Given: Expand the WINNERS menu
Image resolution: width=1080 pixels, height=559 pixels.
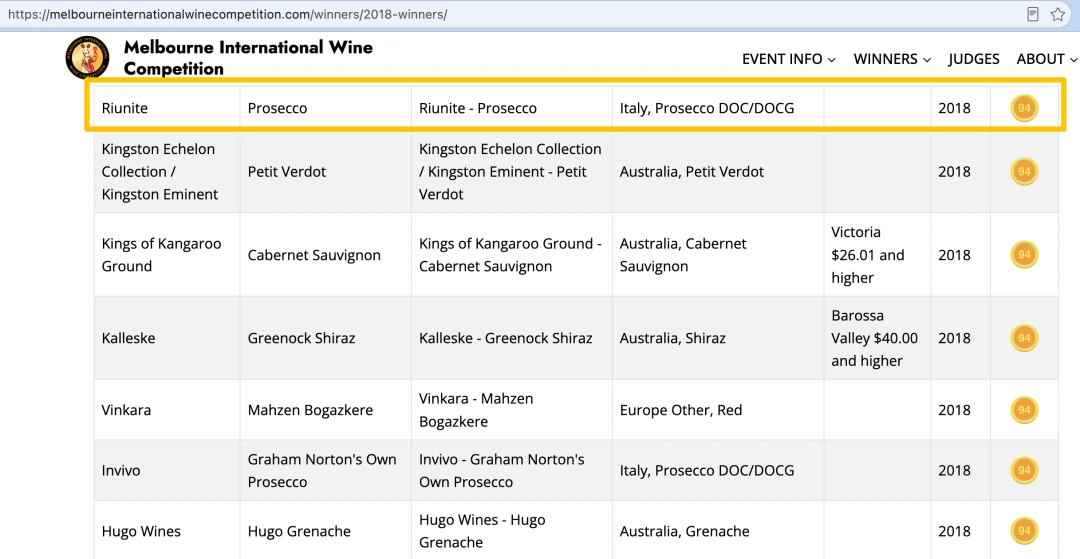Looking at the screenshot, I should click(892, 59).
